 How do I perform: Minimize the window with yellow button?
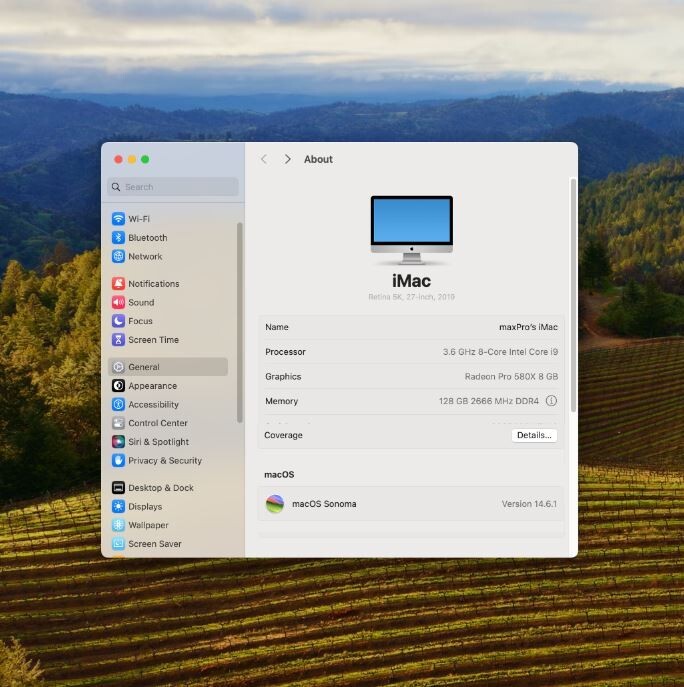(131, 159)
